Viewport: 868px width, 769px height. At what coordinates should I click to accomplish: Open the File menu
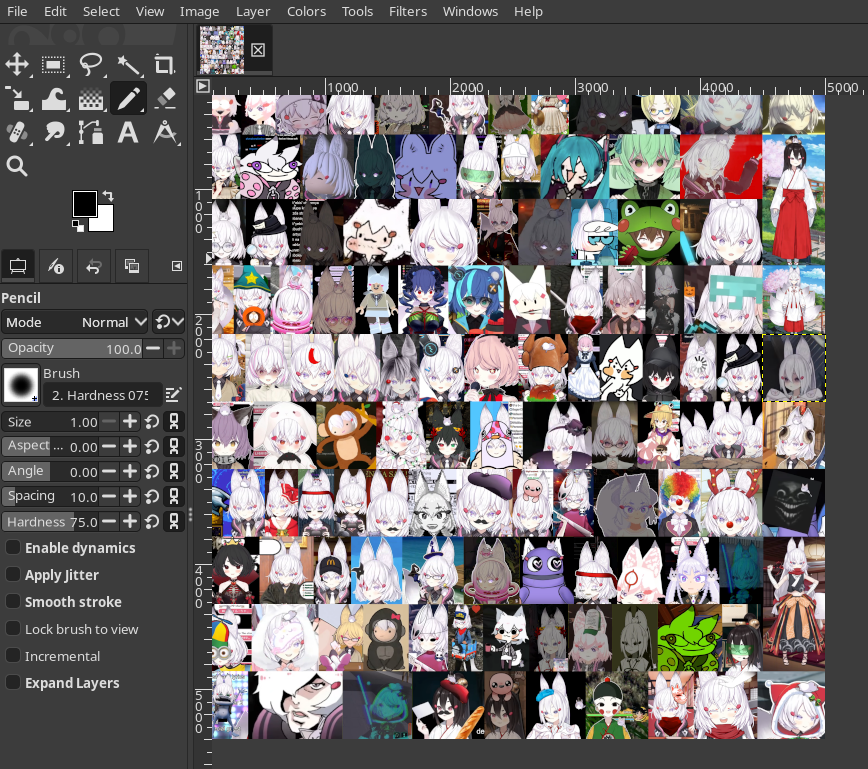coord(17,11)
